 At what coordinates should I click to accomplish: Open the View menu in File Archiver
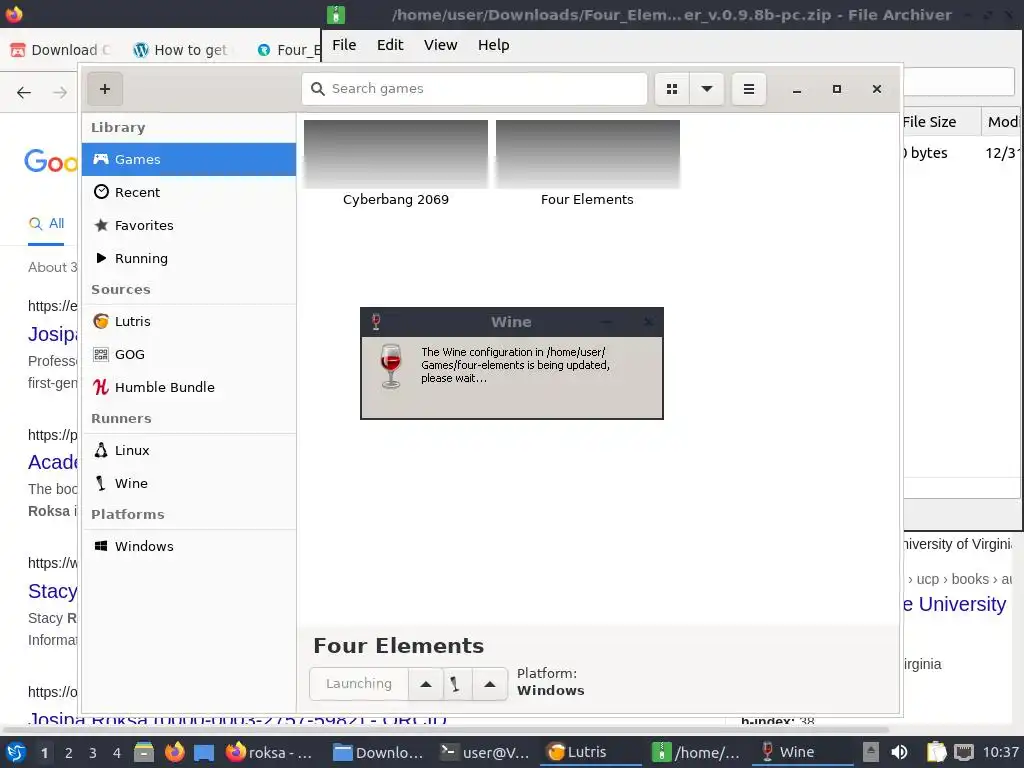[x=440, y=45]
